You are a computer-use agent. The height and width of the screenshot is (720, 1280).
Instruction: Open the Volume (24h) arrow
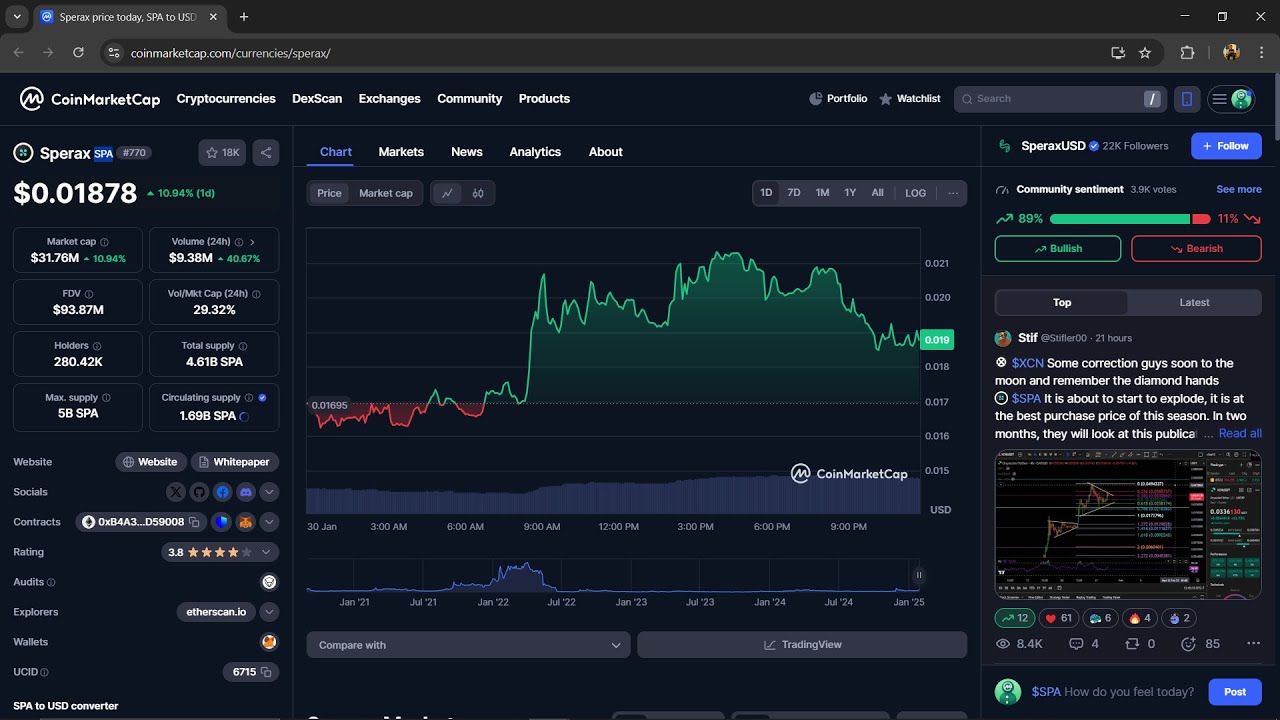pos(252,242)
